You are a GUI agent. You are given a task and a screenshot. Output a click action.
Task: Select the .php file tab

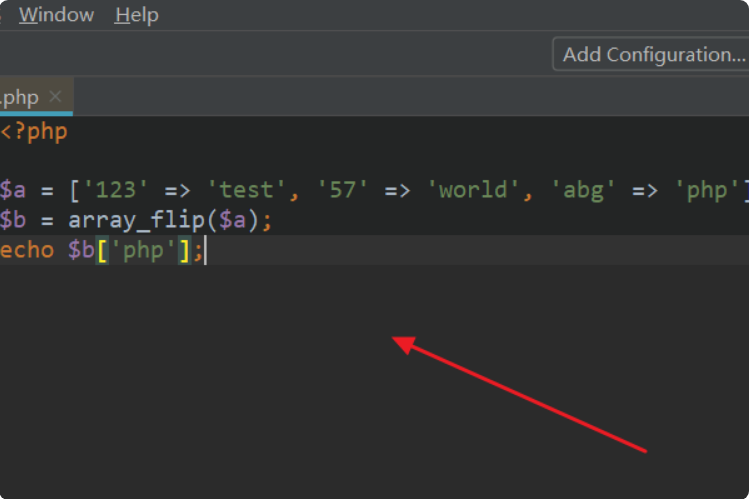36,97
